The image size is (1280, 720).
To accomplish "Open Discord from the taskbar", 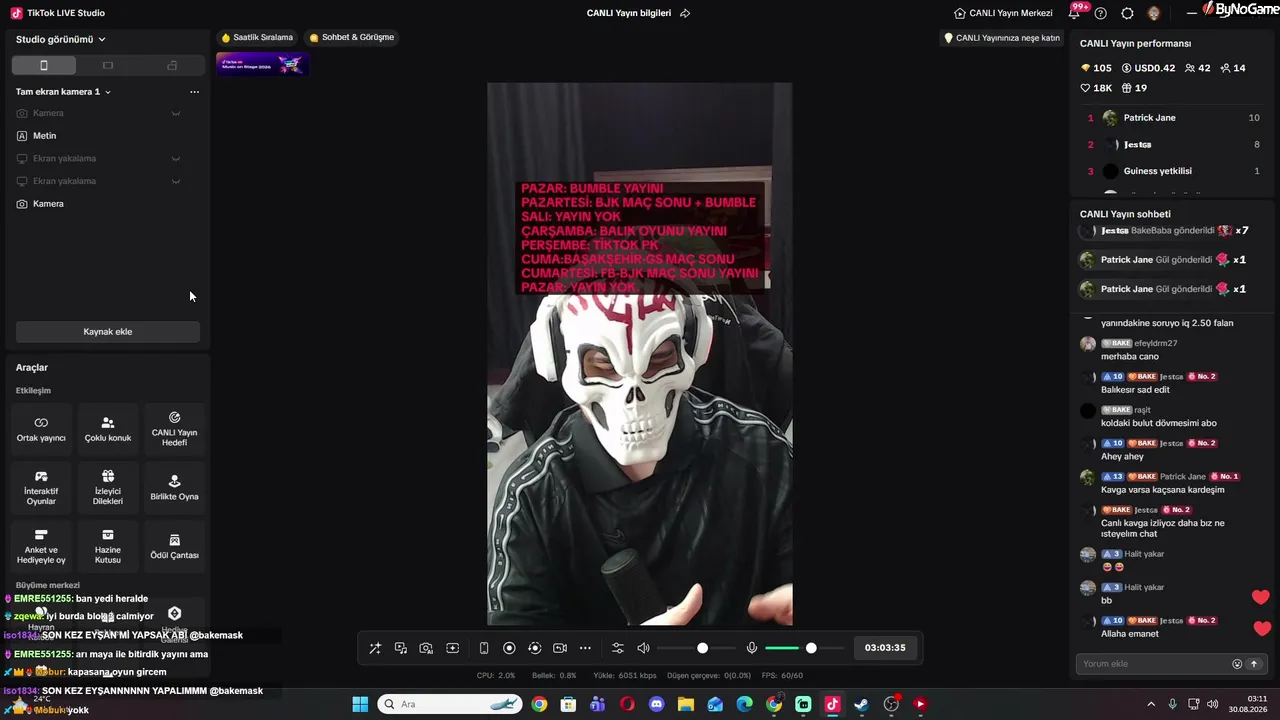I will click(656, 704).
